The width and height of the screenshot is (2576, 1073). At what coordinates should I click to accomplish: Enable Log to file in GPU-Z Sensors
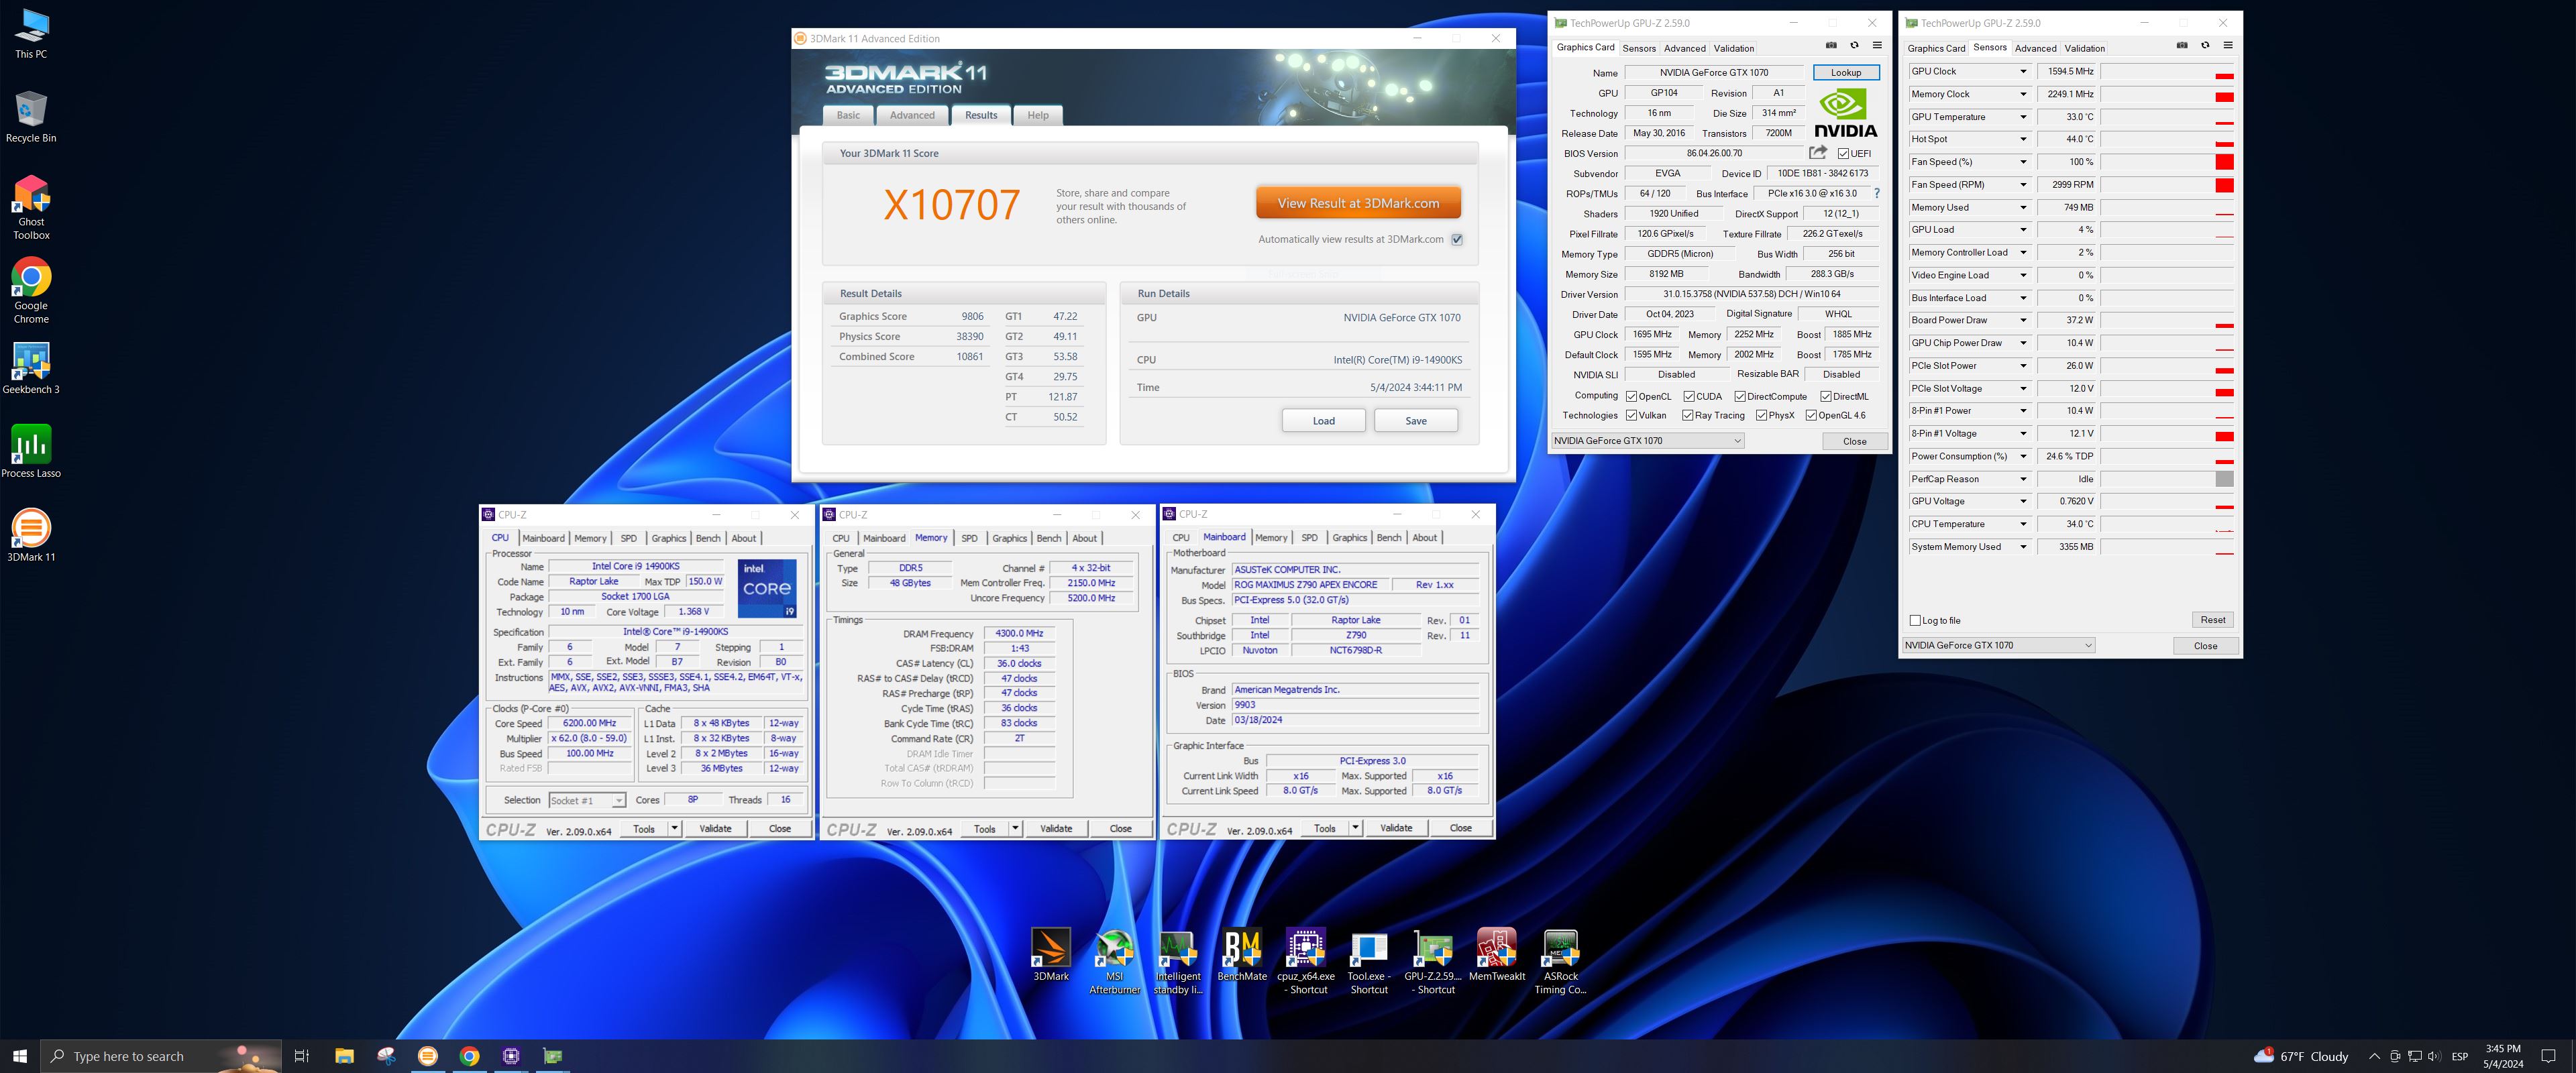point(1915,620)
